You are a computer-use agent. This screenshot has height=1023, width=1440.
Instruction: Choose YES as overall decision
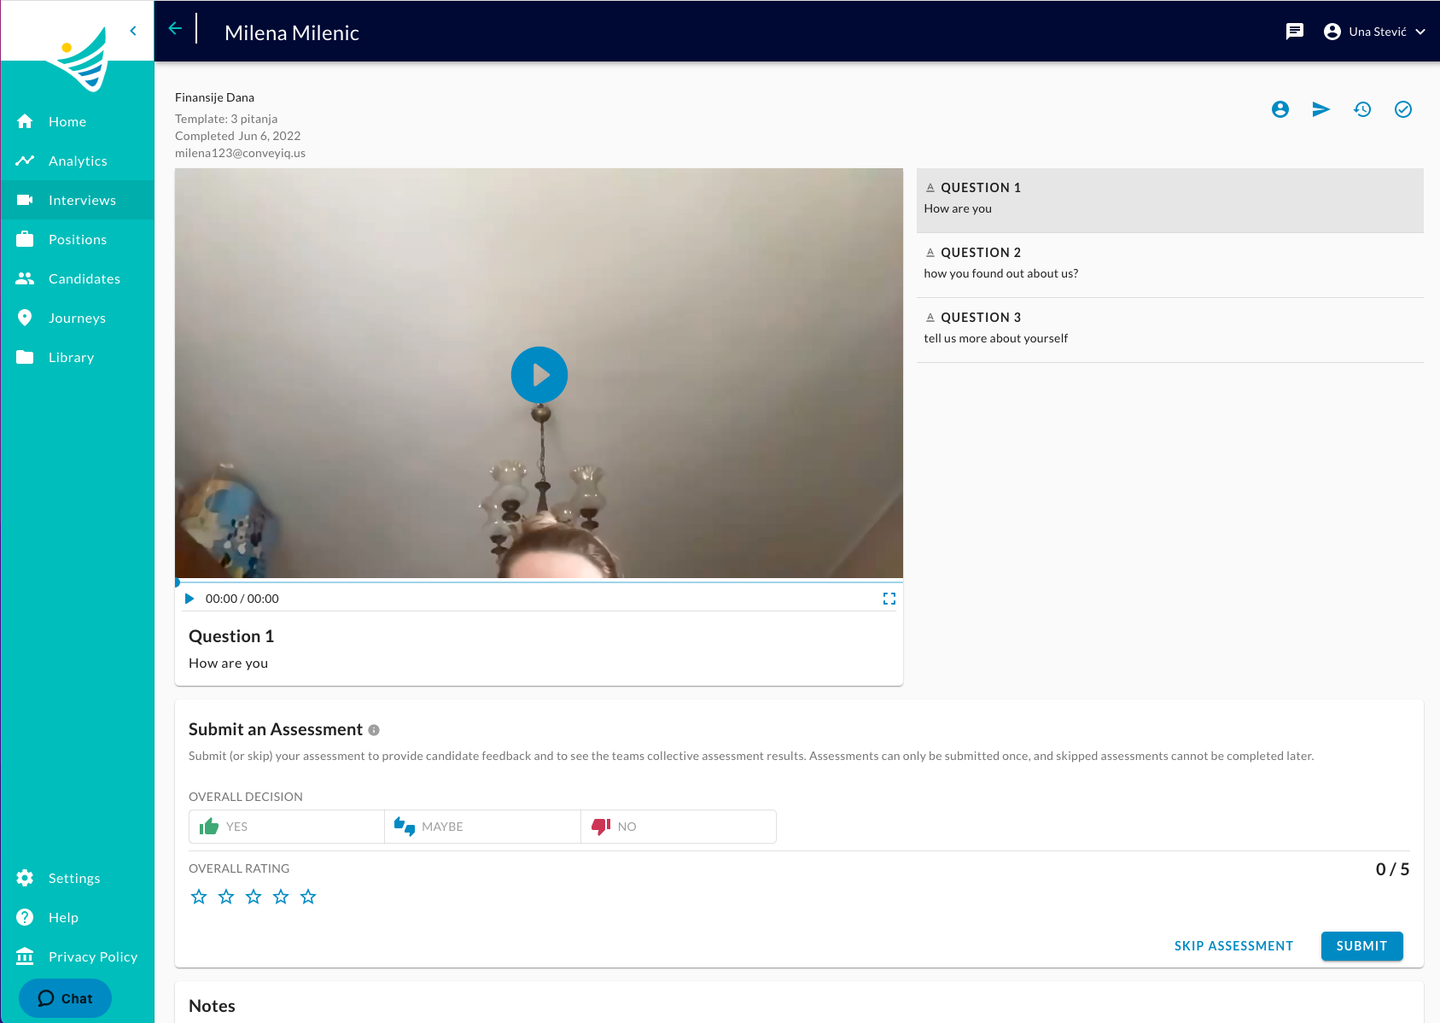coord(287,827)
